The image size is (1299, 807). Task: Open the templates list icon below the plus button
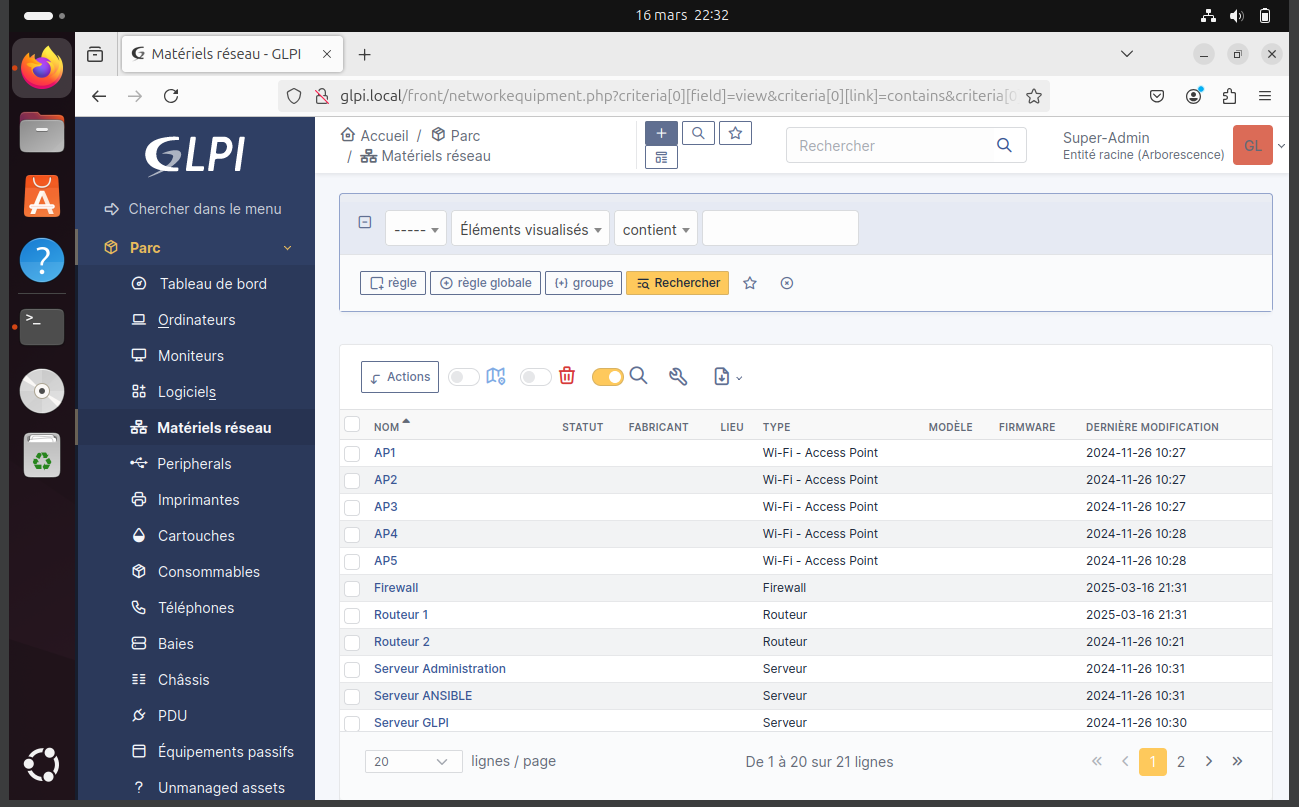[661, 158]
